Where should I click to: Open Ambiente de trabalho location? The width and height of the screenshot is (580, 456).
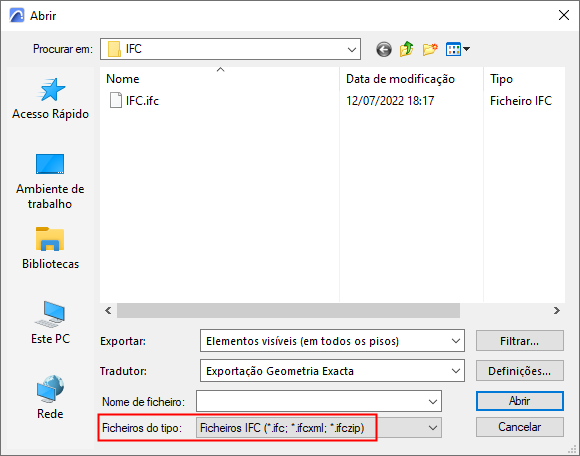click(50, 181)
